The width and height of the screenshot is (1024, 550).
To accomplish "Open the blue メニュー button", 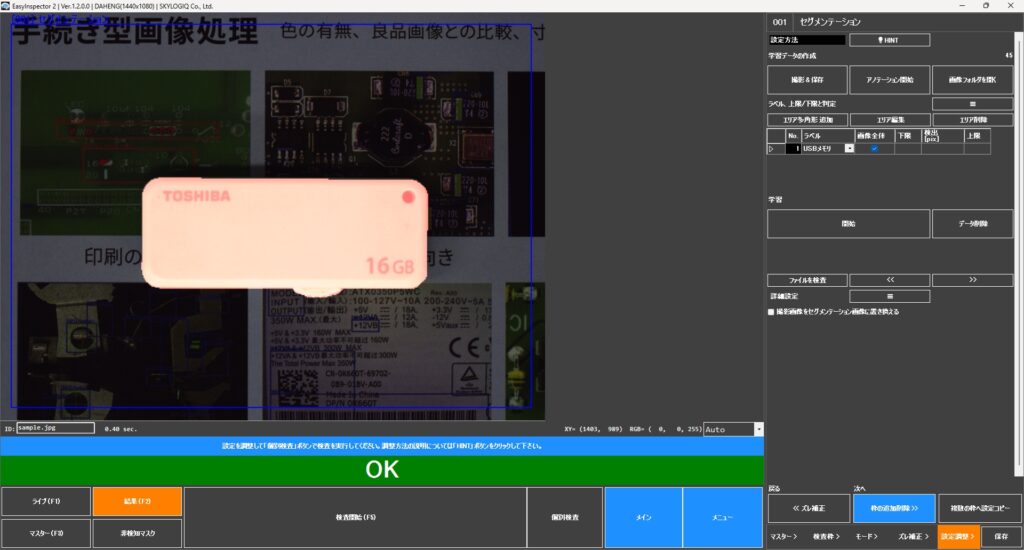I will [722, 517].
